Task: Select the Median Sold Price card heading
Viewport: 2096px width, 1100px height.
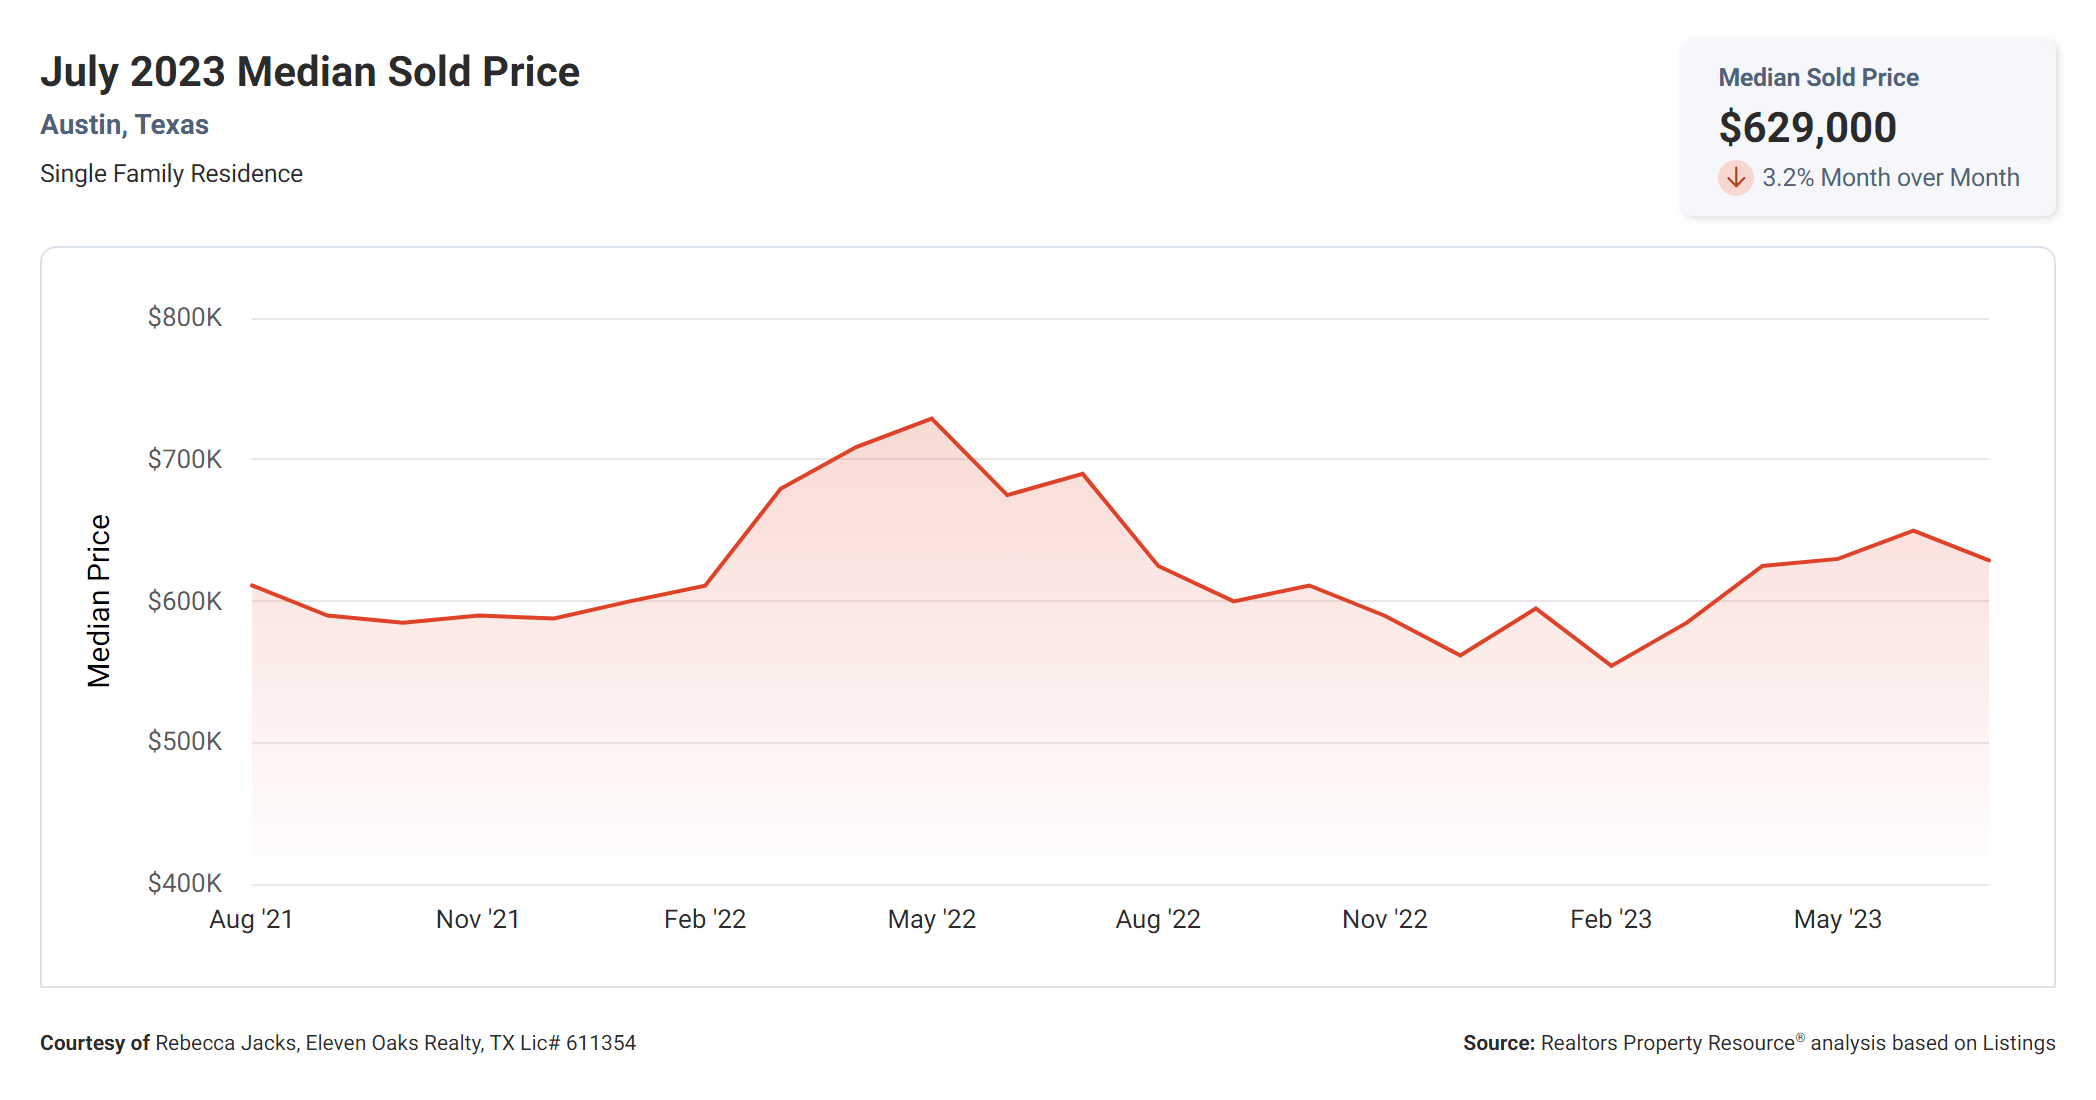Action: [1818, 78]
